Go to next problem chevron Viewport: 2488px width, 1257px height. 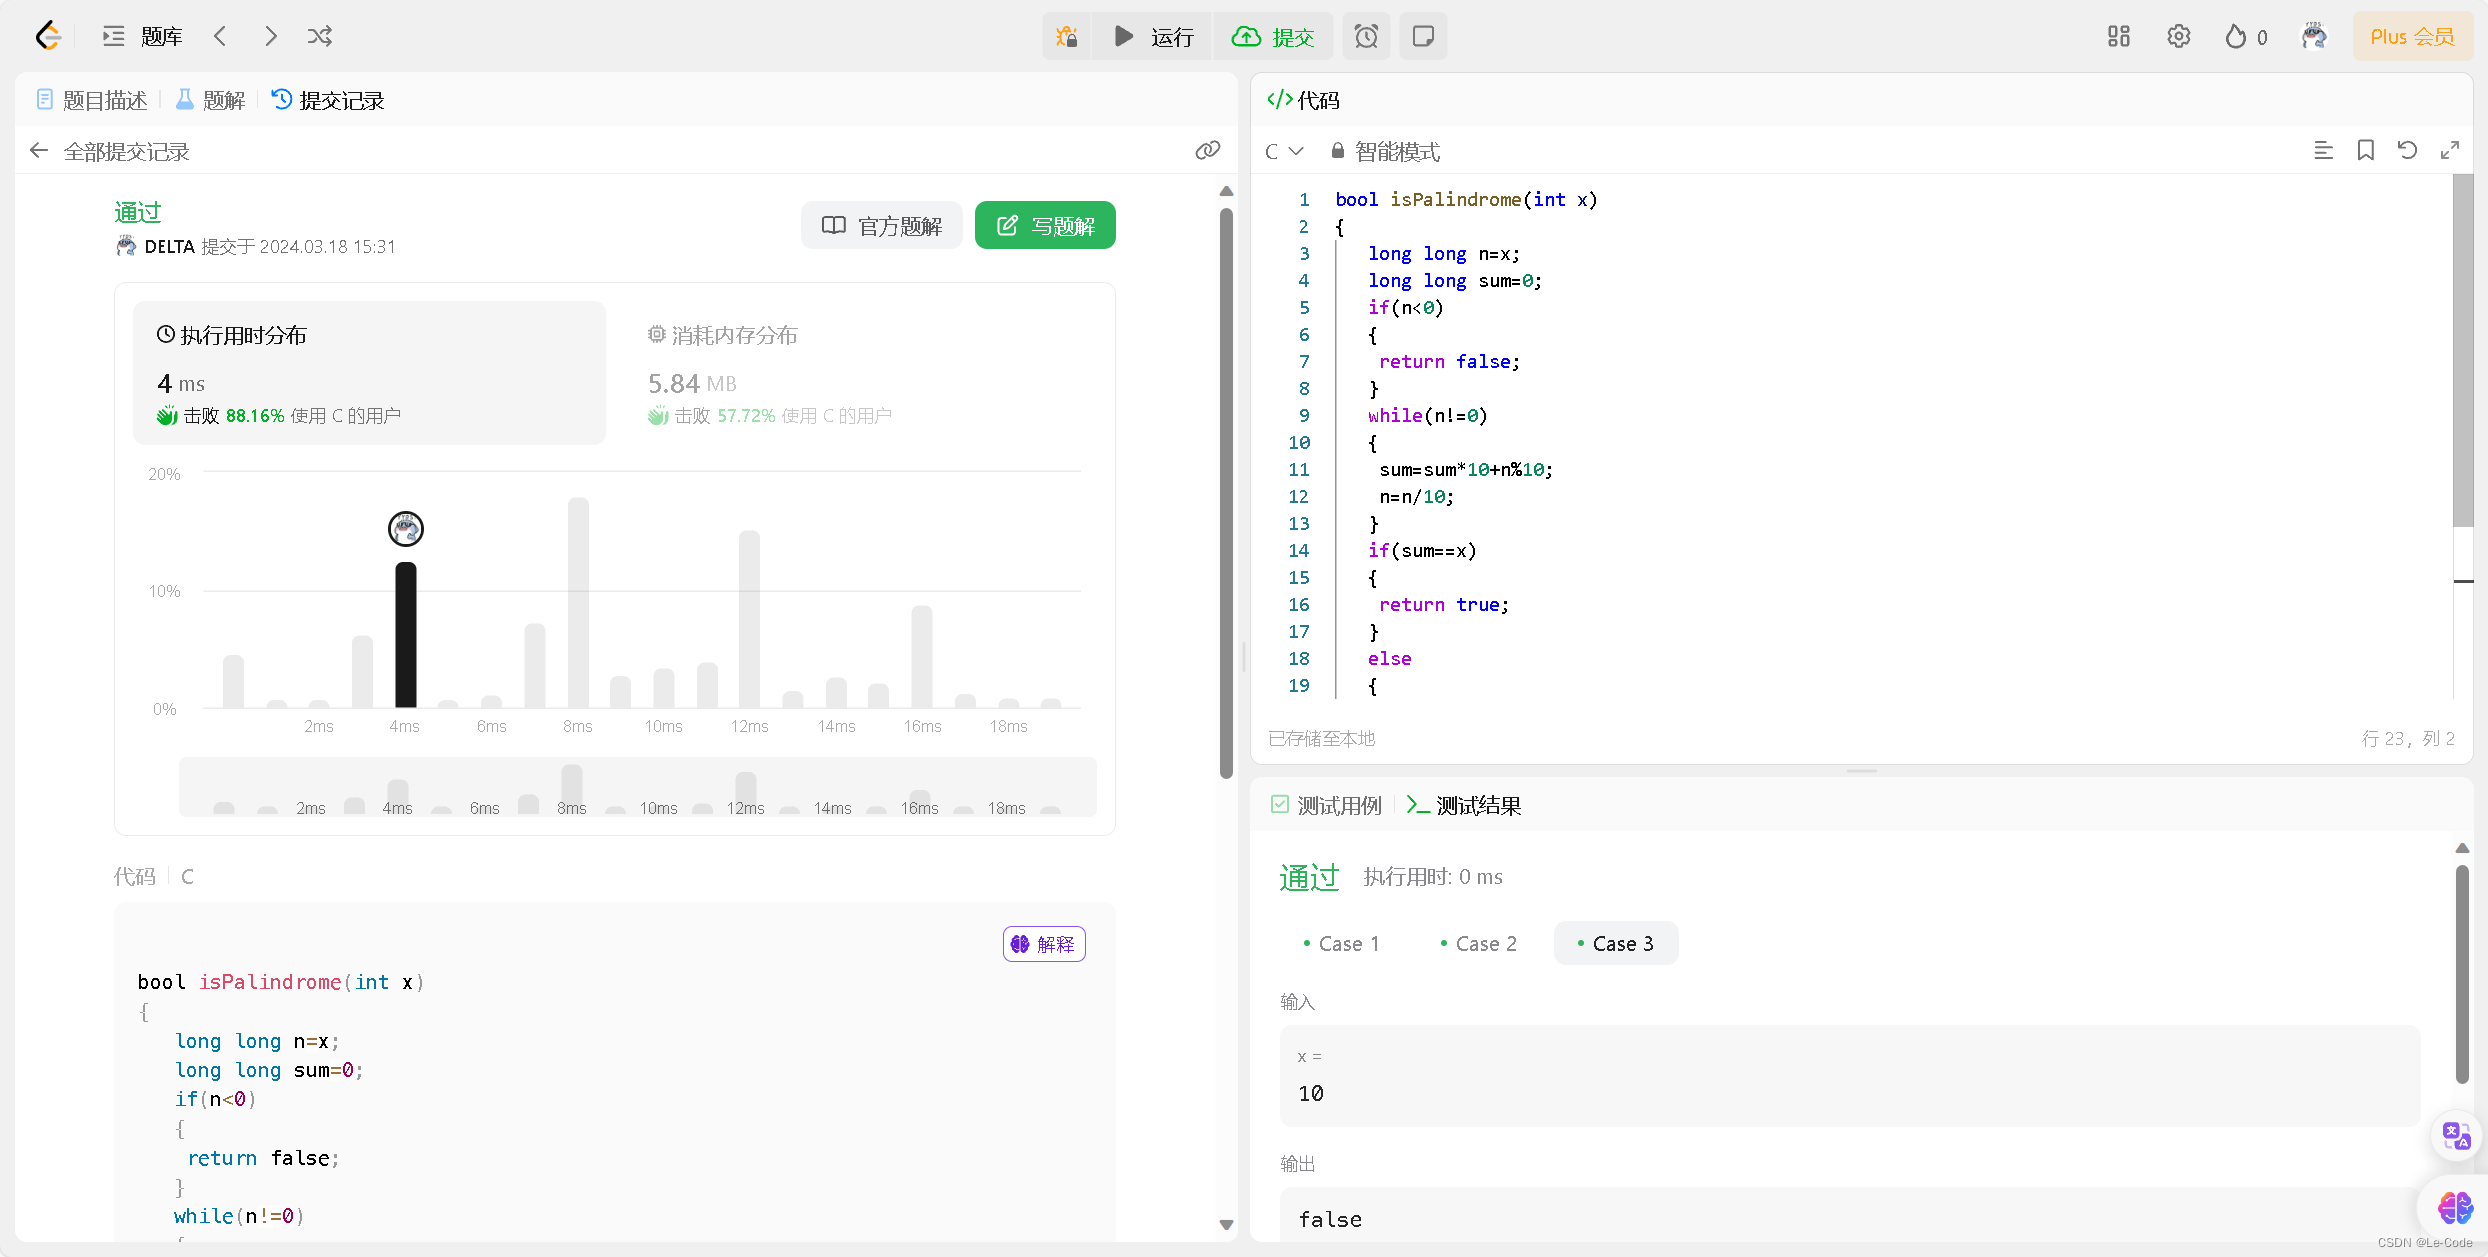point(270,37)
